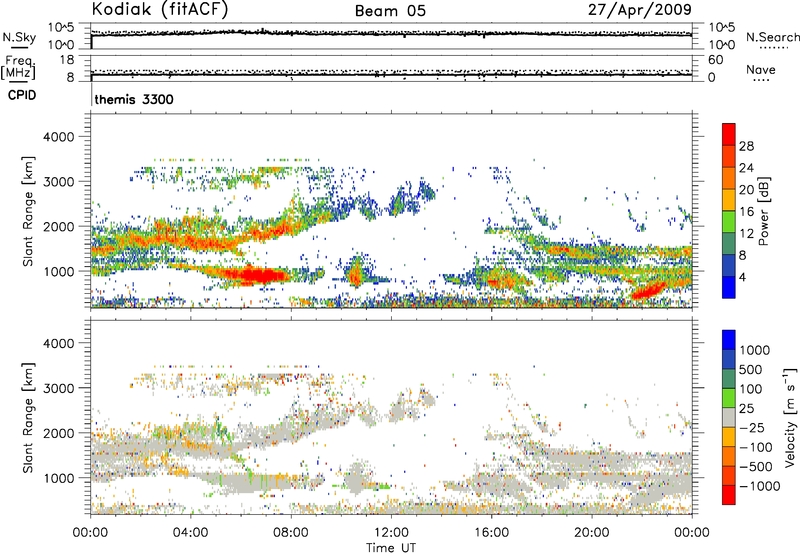
Task: Click the "themis 3300" CPID text
Action: click(x=134, y=99)
